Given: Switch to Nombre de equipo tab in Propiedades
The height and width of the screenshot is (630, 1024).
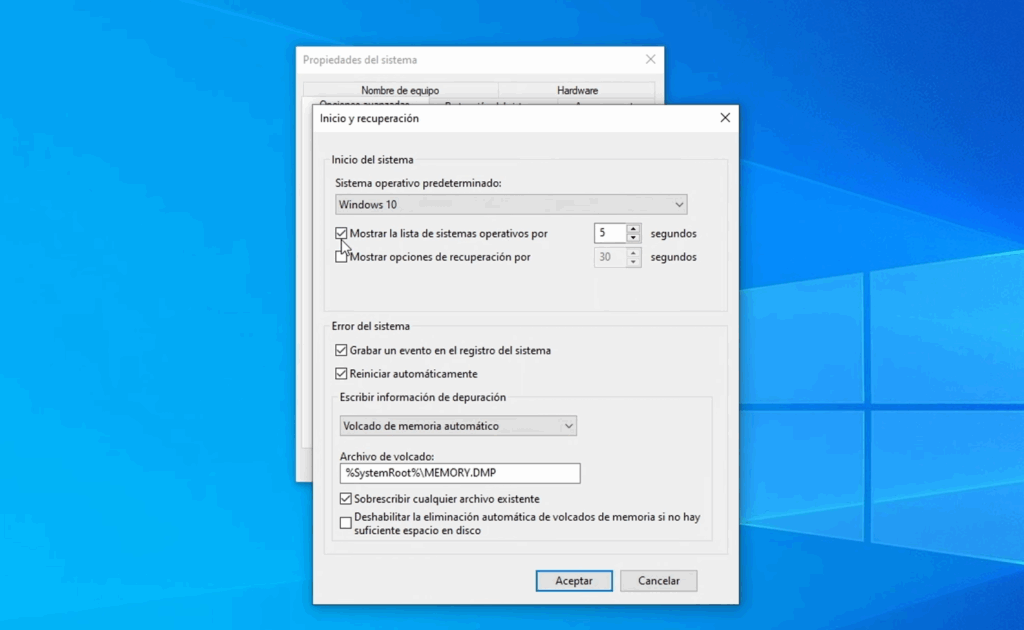Looking at the screenshot, I should (x=400, y=90).
